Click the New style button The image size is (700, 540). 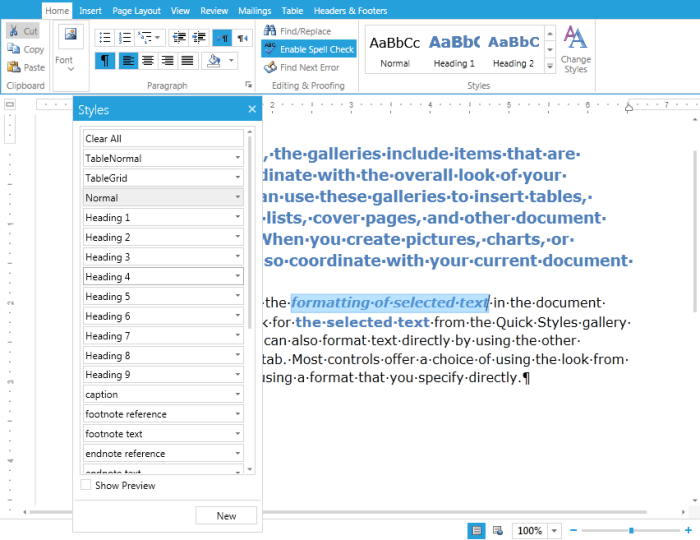click(x=226, y=515)
